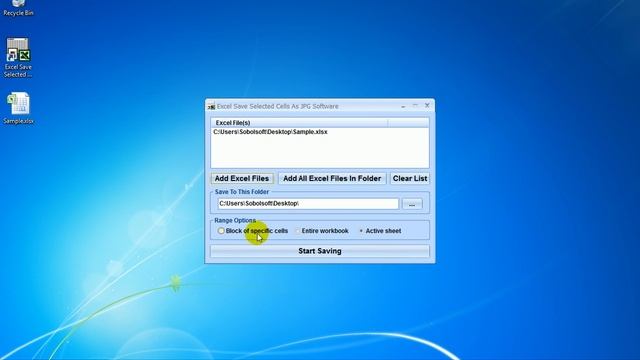Choose the 'Active sheet' range option
Viewport: 640px width, 360px height.
(361, 231)
